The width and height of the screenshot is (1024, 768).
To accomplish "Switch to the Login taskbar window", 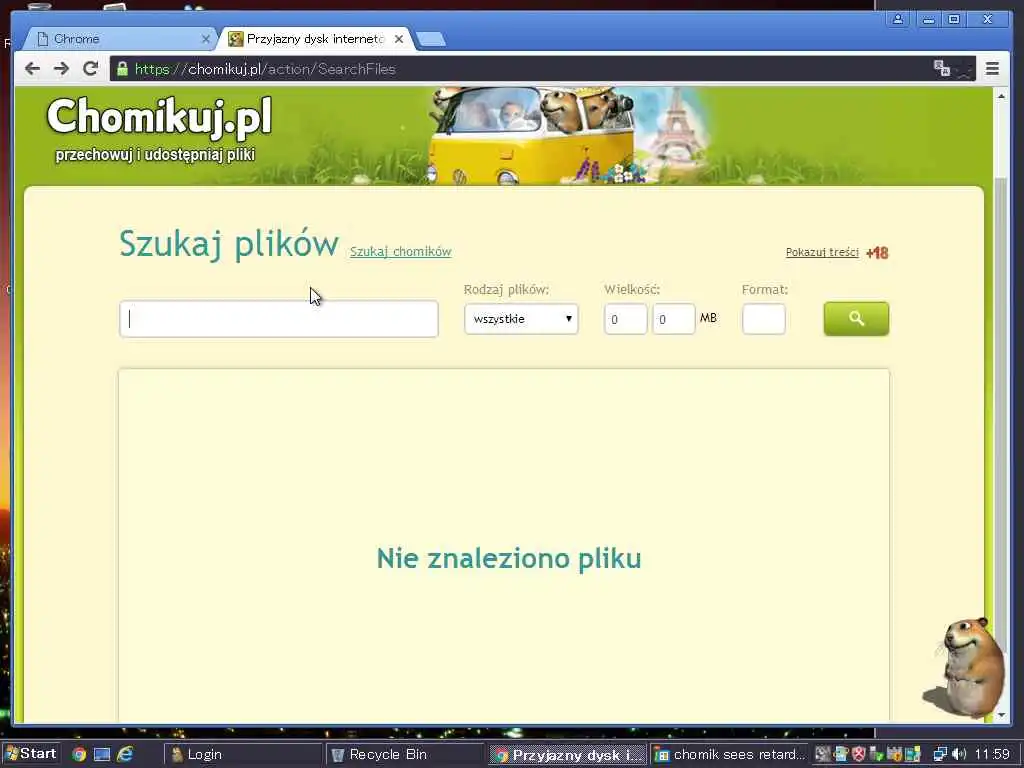I will click(242, 755).
